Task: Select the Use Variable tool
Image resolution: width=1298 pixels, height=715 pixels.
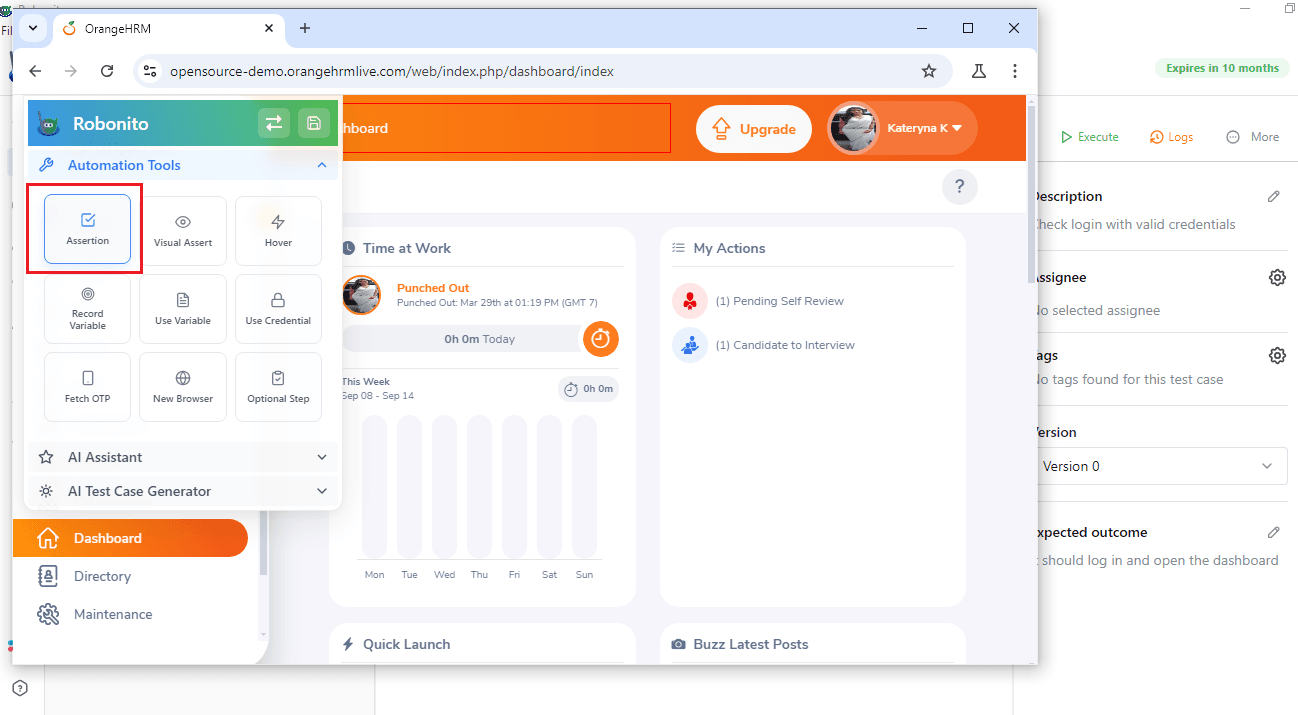Action: 183,309
